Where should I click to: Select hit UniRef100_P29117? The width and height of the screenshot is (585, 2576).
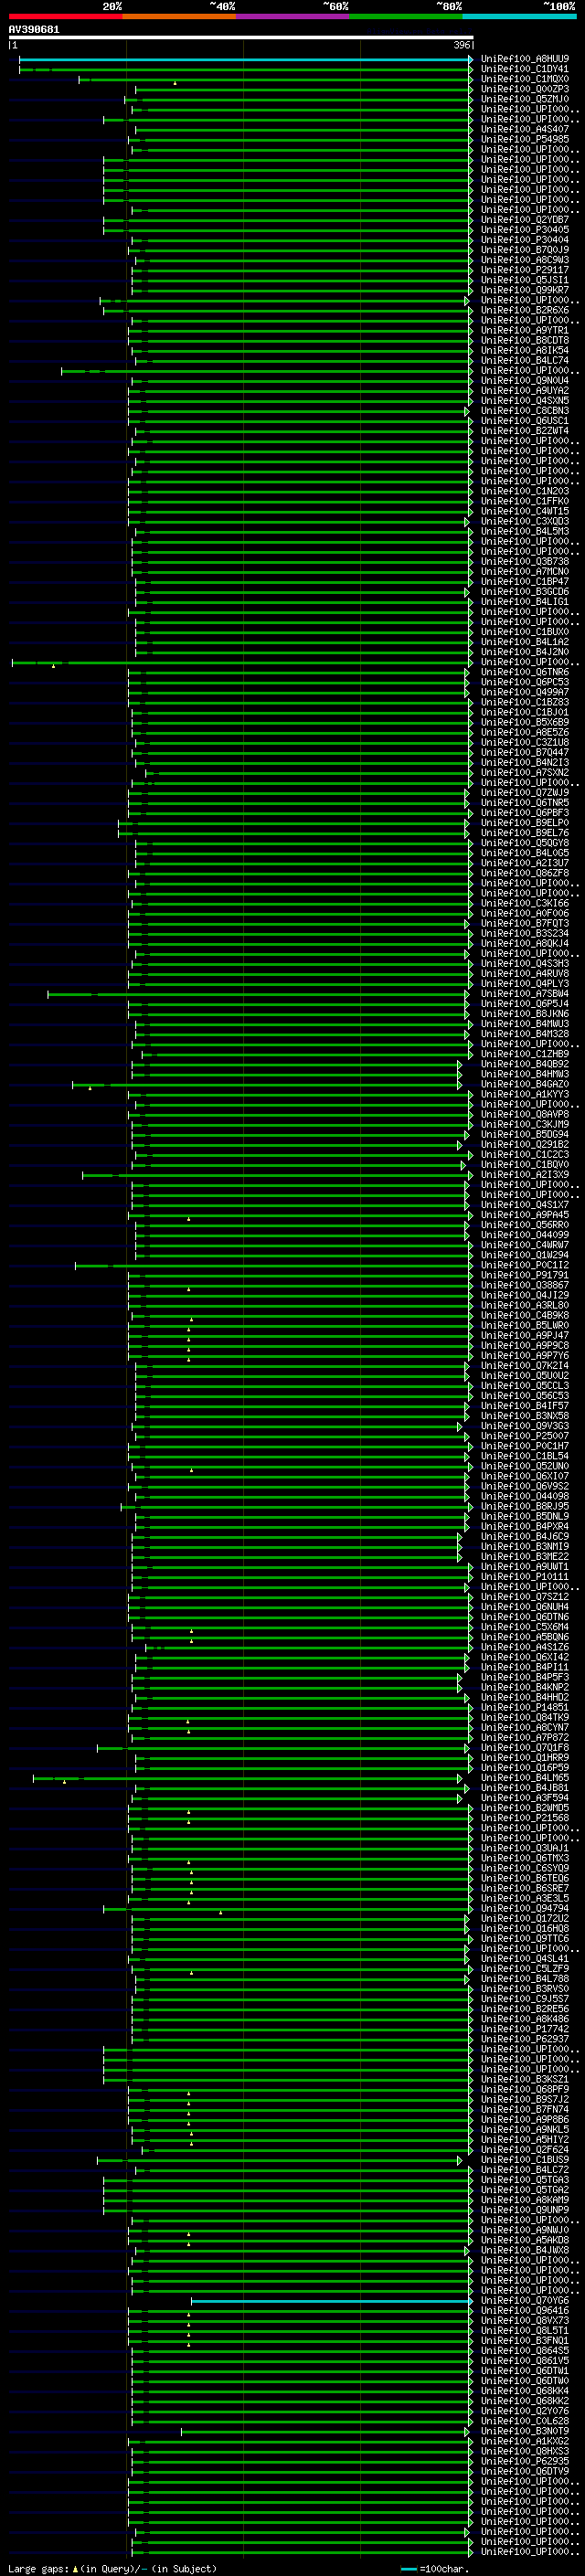(x=525, y=270)
